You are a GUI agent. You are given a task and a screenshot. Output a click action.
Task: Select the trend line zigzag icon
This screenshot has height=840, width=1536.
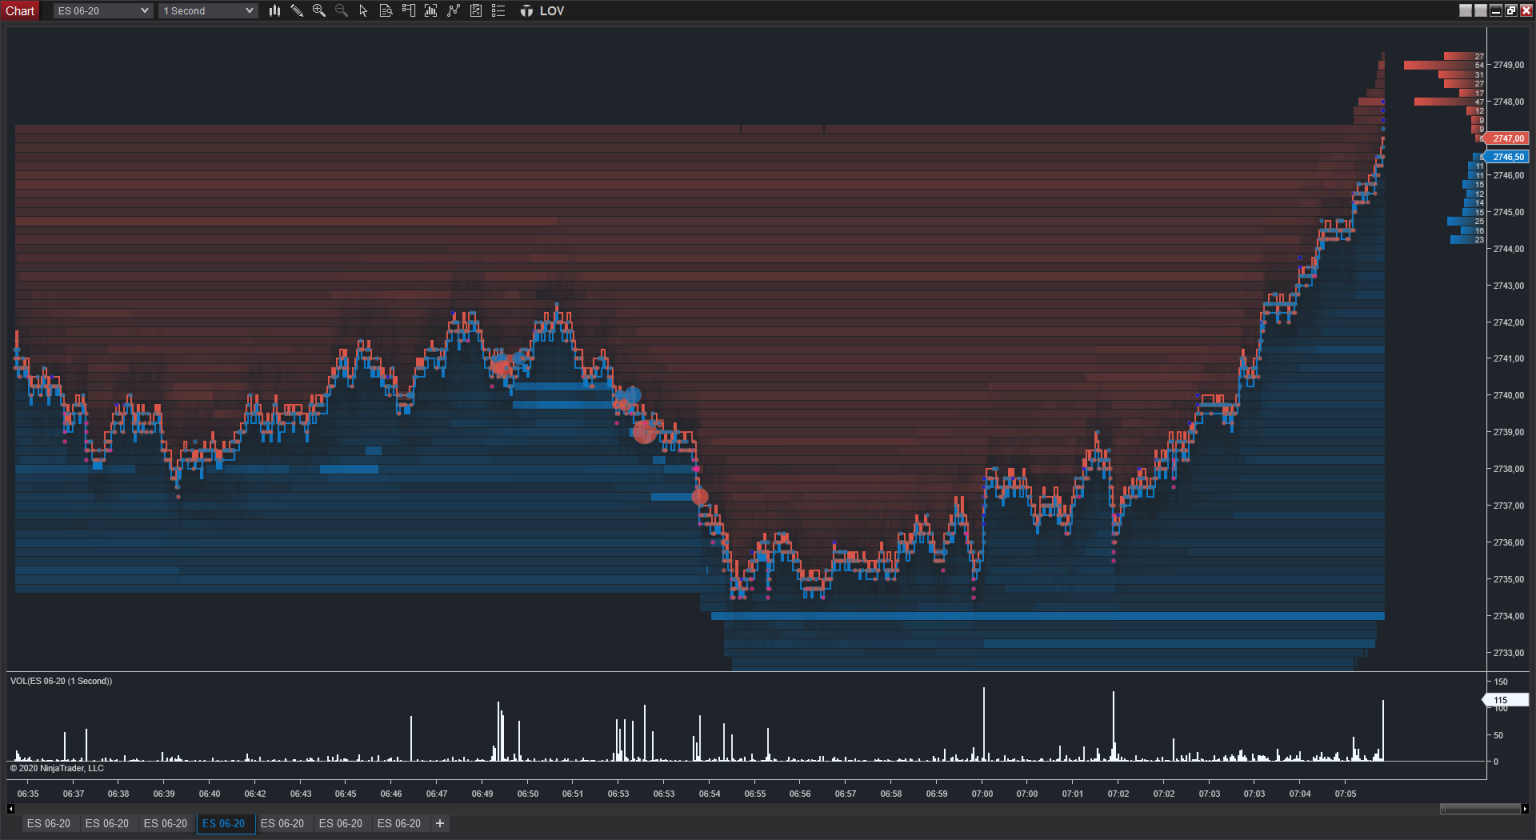452,10
